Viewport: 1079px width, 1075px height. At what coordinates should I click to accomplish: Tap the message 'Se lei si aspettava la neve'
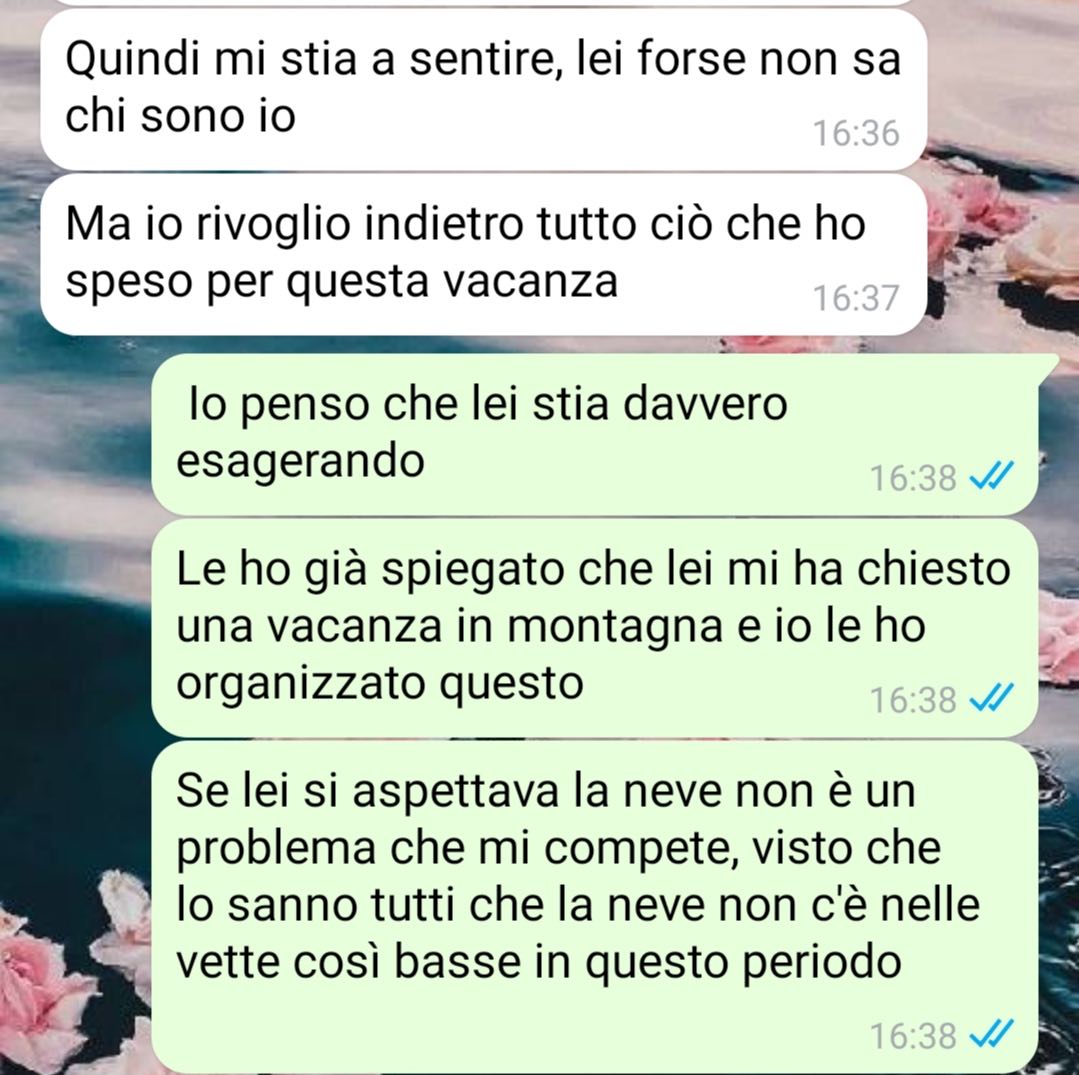tap(594, 906)
